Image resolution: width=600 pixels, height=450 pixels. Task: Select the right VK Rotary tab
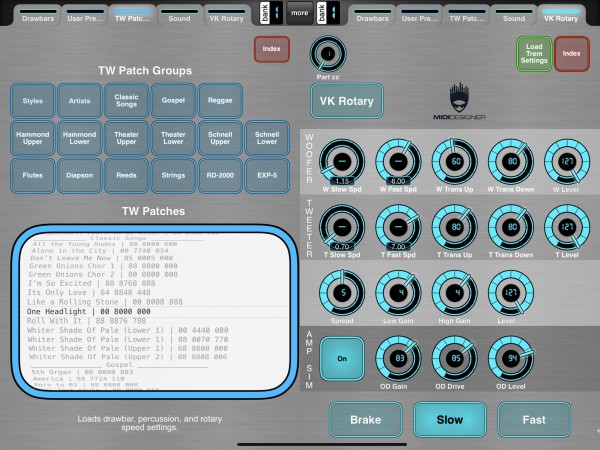point(561,15)
